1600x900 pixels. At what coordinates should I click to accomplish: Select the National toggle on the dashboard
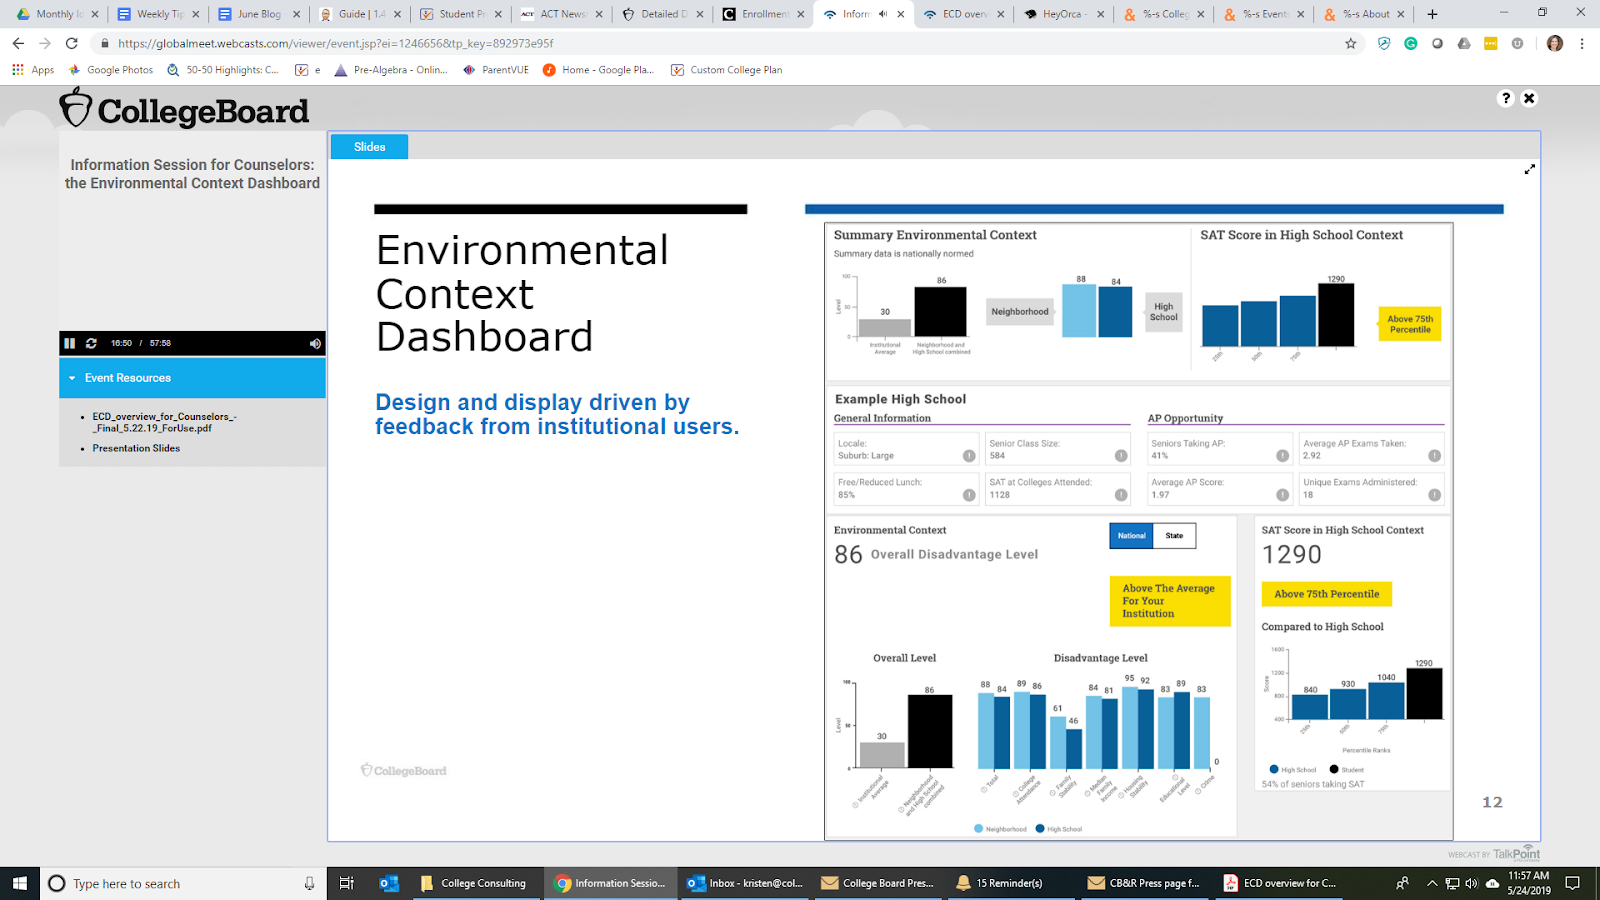1131,536
